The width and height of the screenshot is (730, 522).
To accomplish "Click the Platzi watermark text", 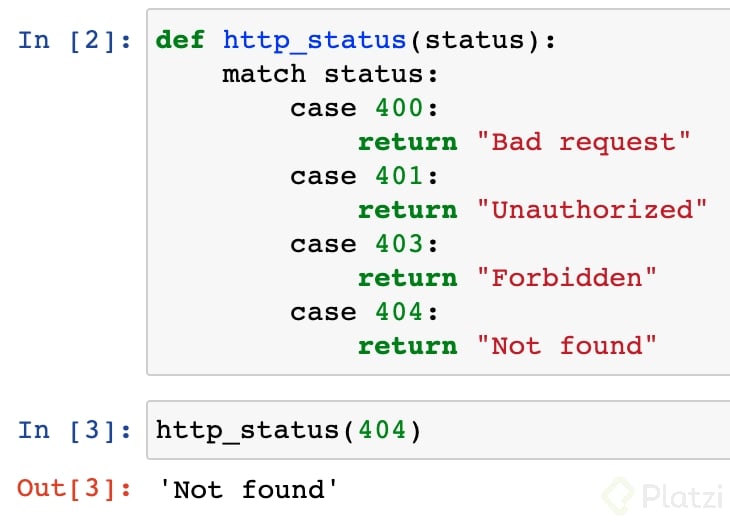I will pyautogui.click(x=682, y=496).
